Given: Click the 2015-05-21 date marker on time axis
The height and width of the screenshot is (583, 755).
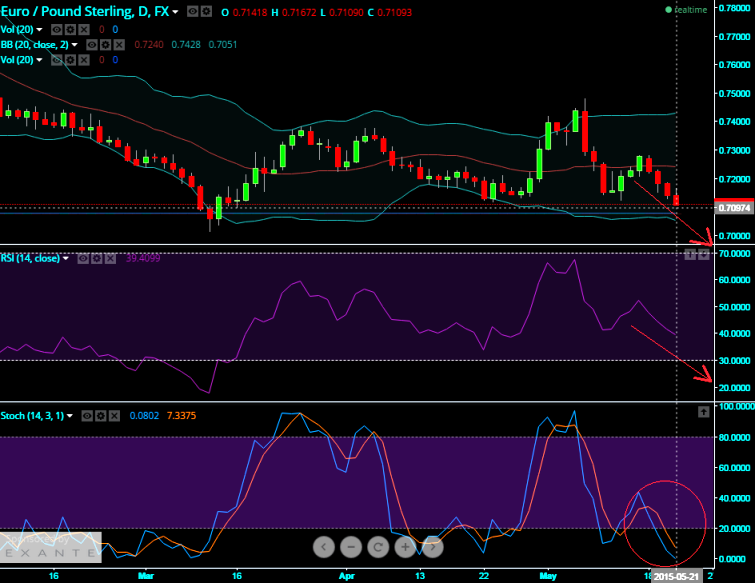Looking at the screenshot, I should (677, 575).
